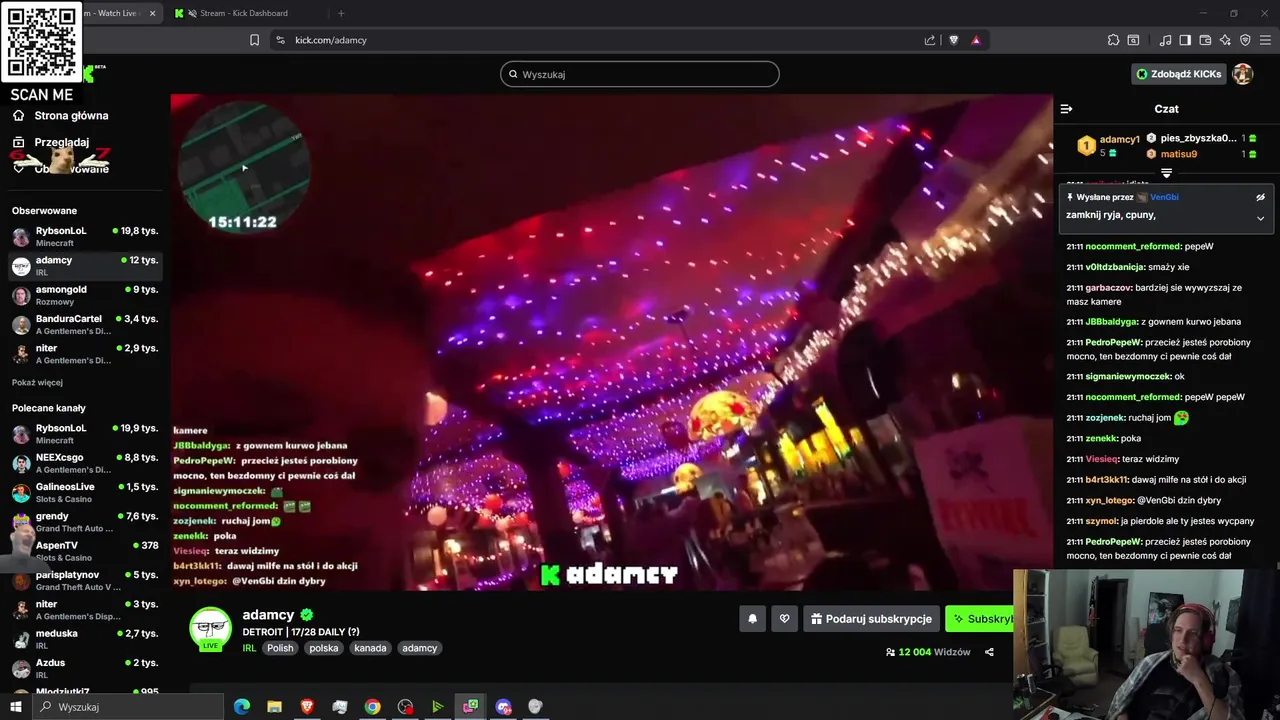Collapse the chat panel with arrow icon
The height and width of the screenshot is (720, 1280).
(1066, 109)
